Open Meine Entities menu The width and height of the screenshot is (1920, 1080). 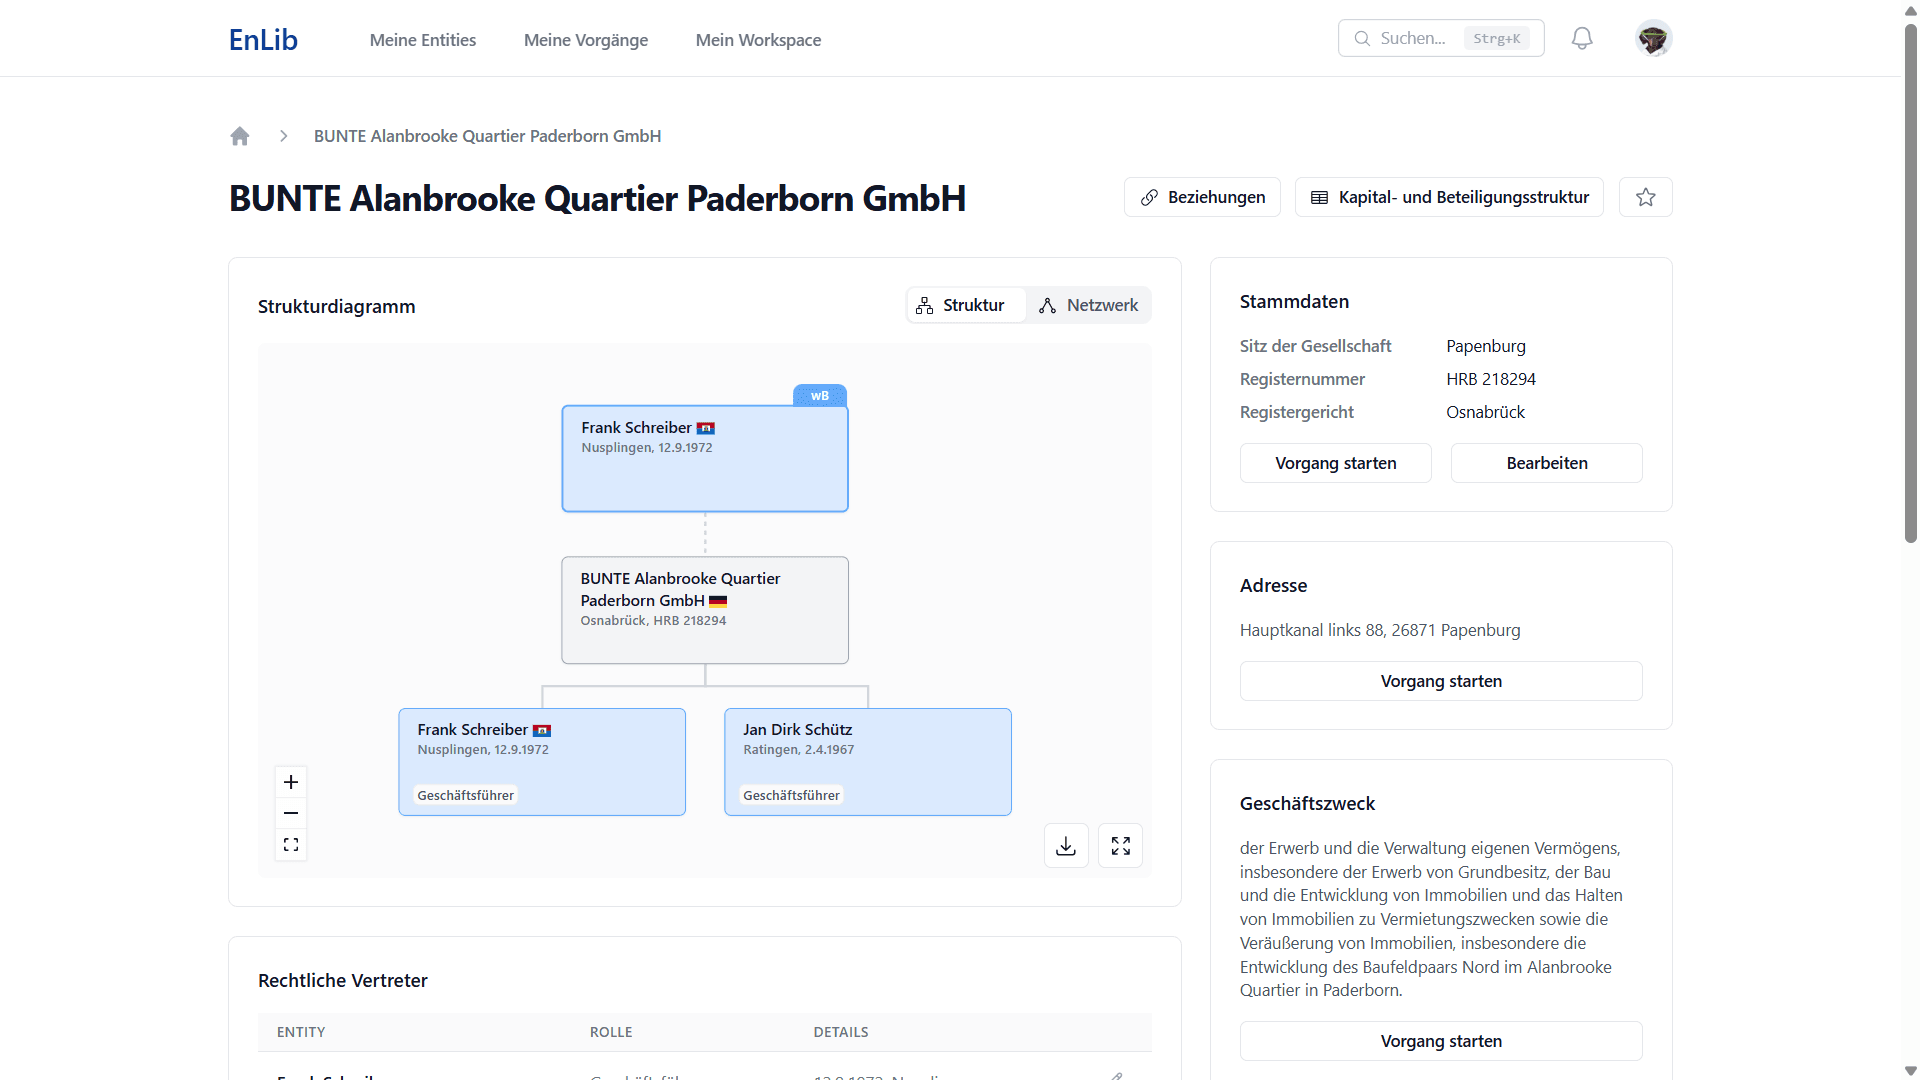click(x=422, y=40)
